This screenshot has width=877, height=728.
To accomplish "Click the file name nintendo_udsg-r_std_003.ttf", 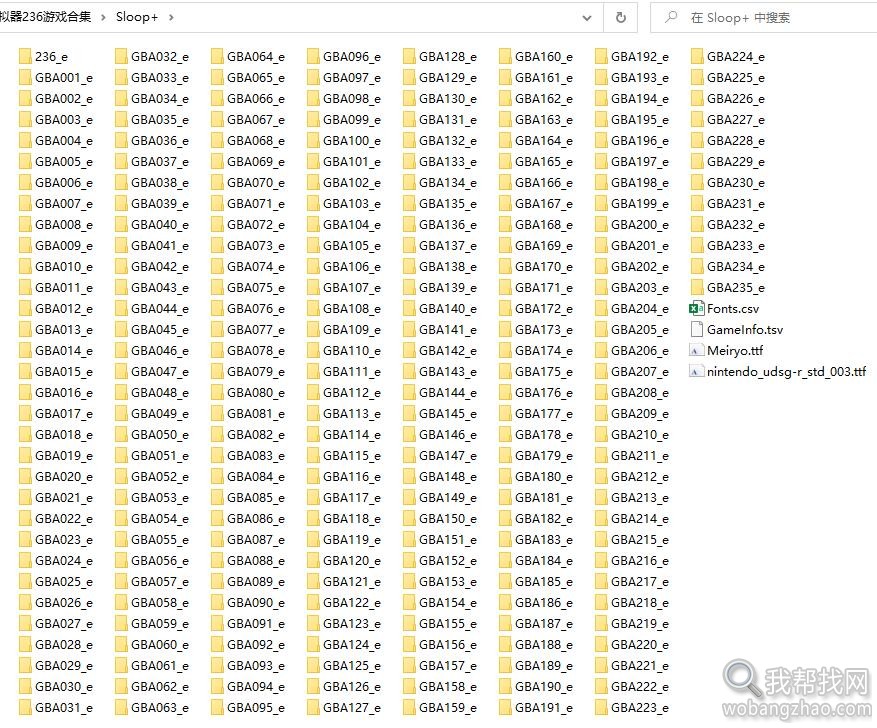I will 786,372.
